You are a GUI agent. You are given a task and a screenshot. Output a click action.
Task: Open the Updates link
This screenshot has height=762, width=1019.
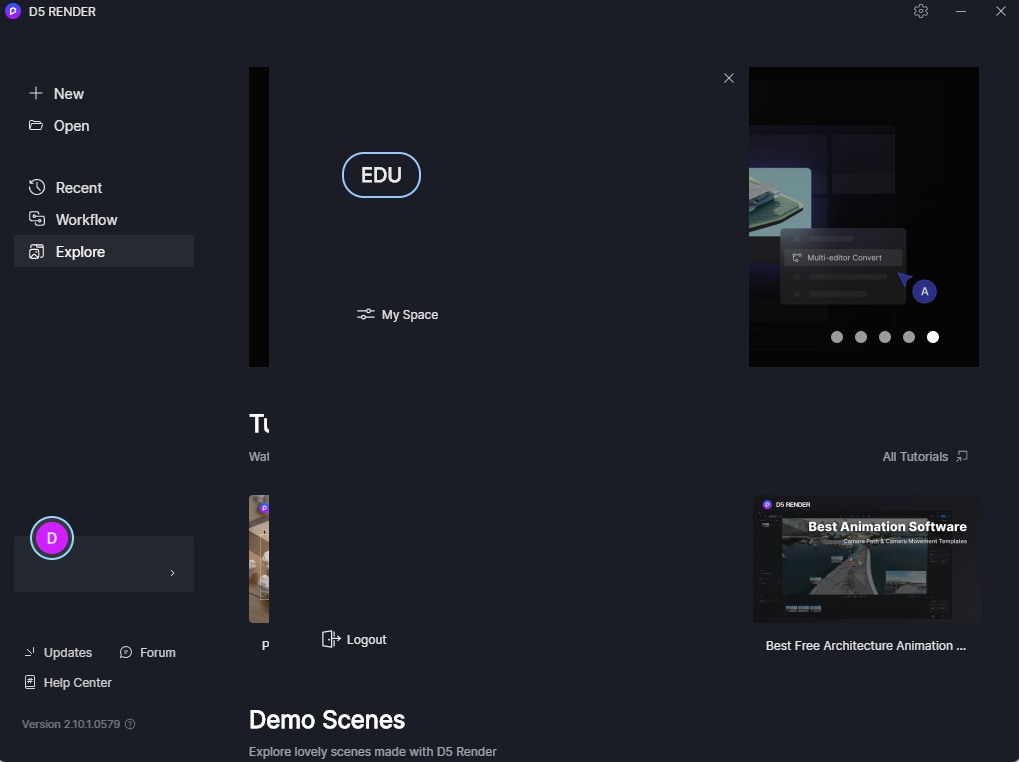click(58, 652)
